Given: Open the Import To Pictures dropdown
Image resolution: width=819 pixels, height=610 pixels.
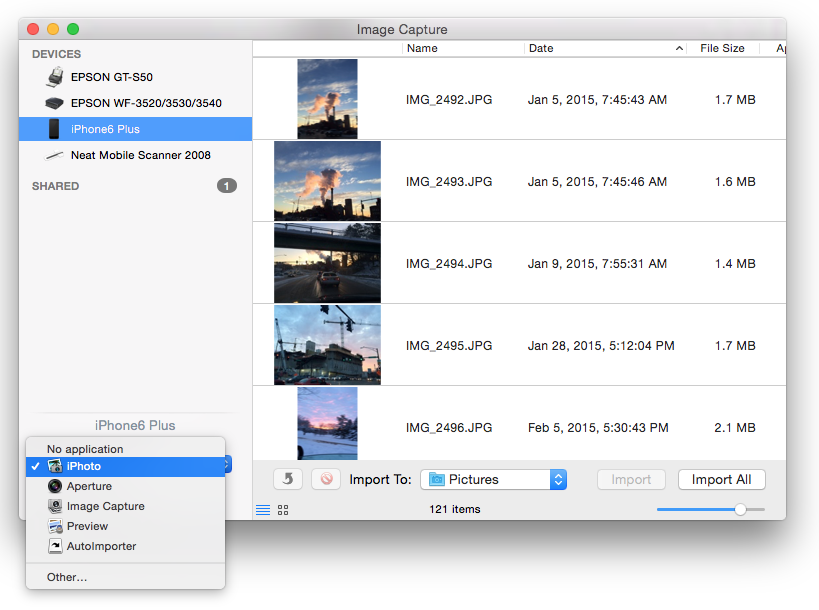Looking at the screenshot, I should [494, 480].
